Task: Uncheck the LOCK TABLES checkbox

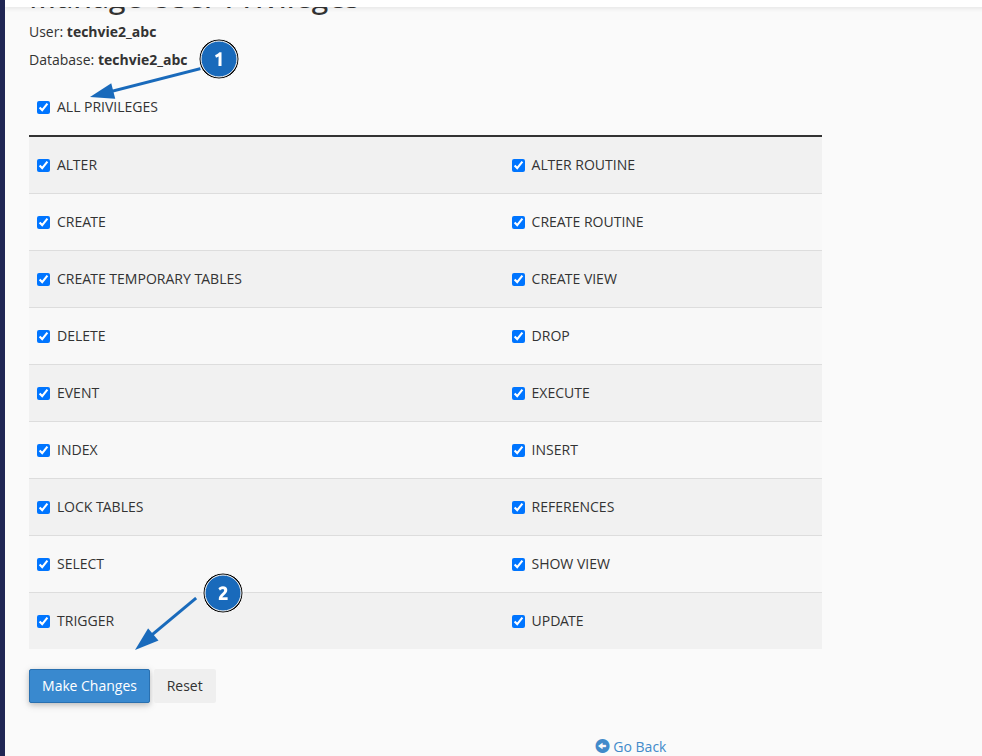Action: click(44, 508)
